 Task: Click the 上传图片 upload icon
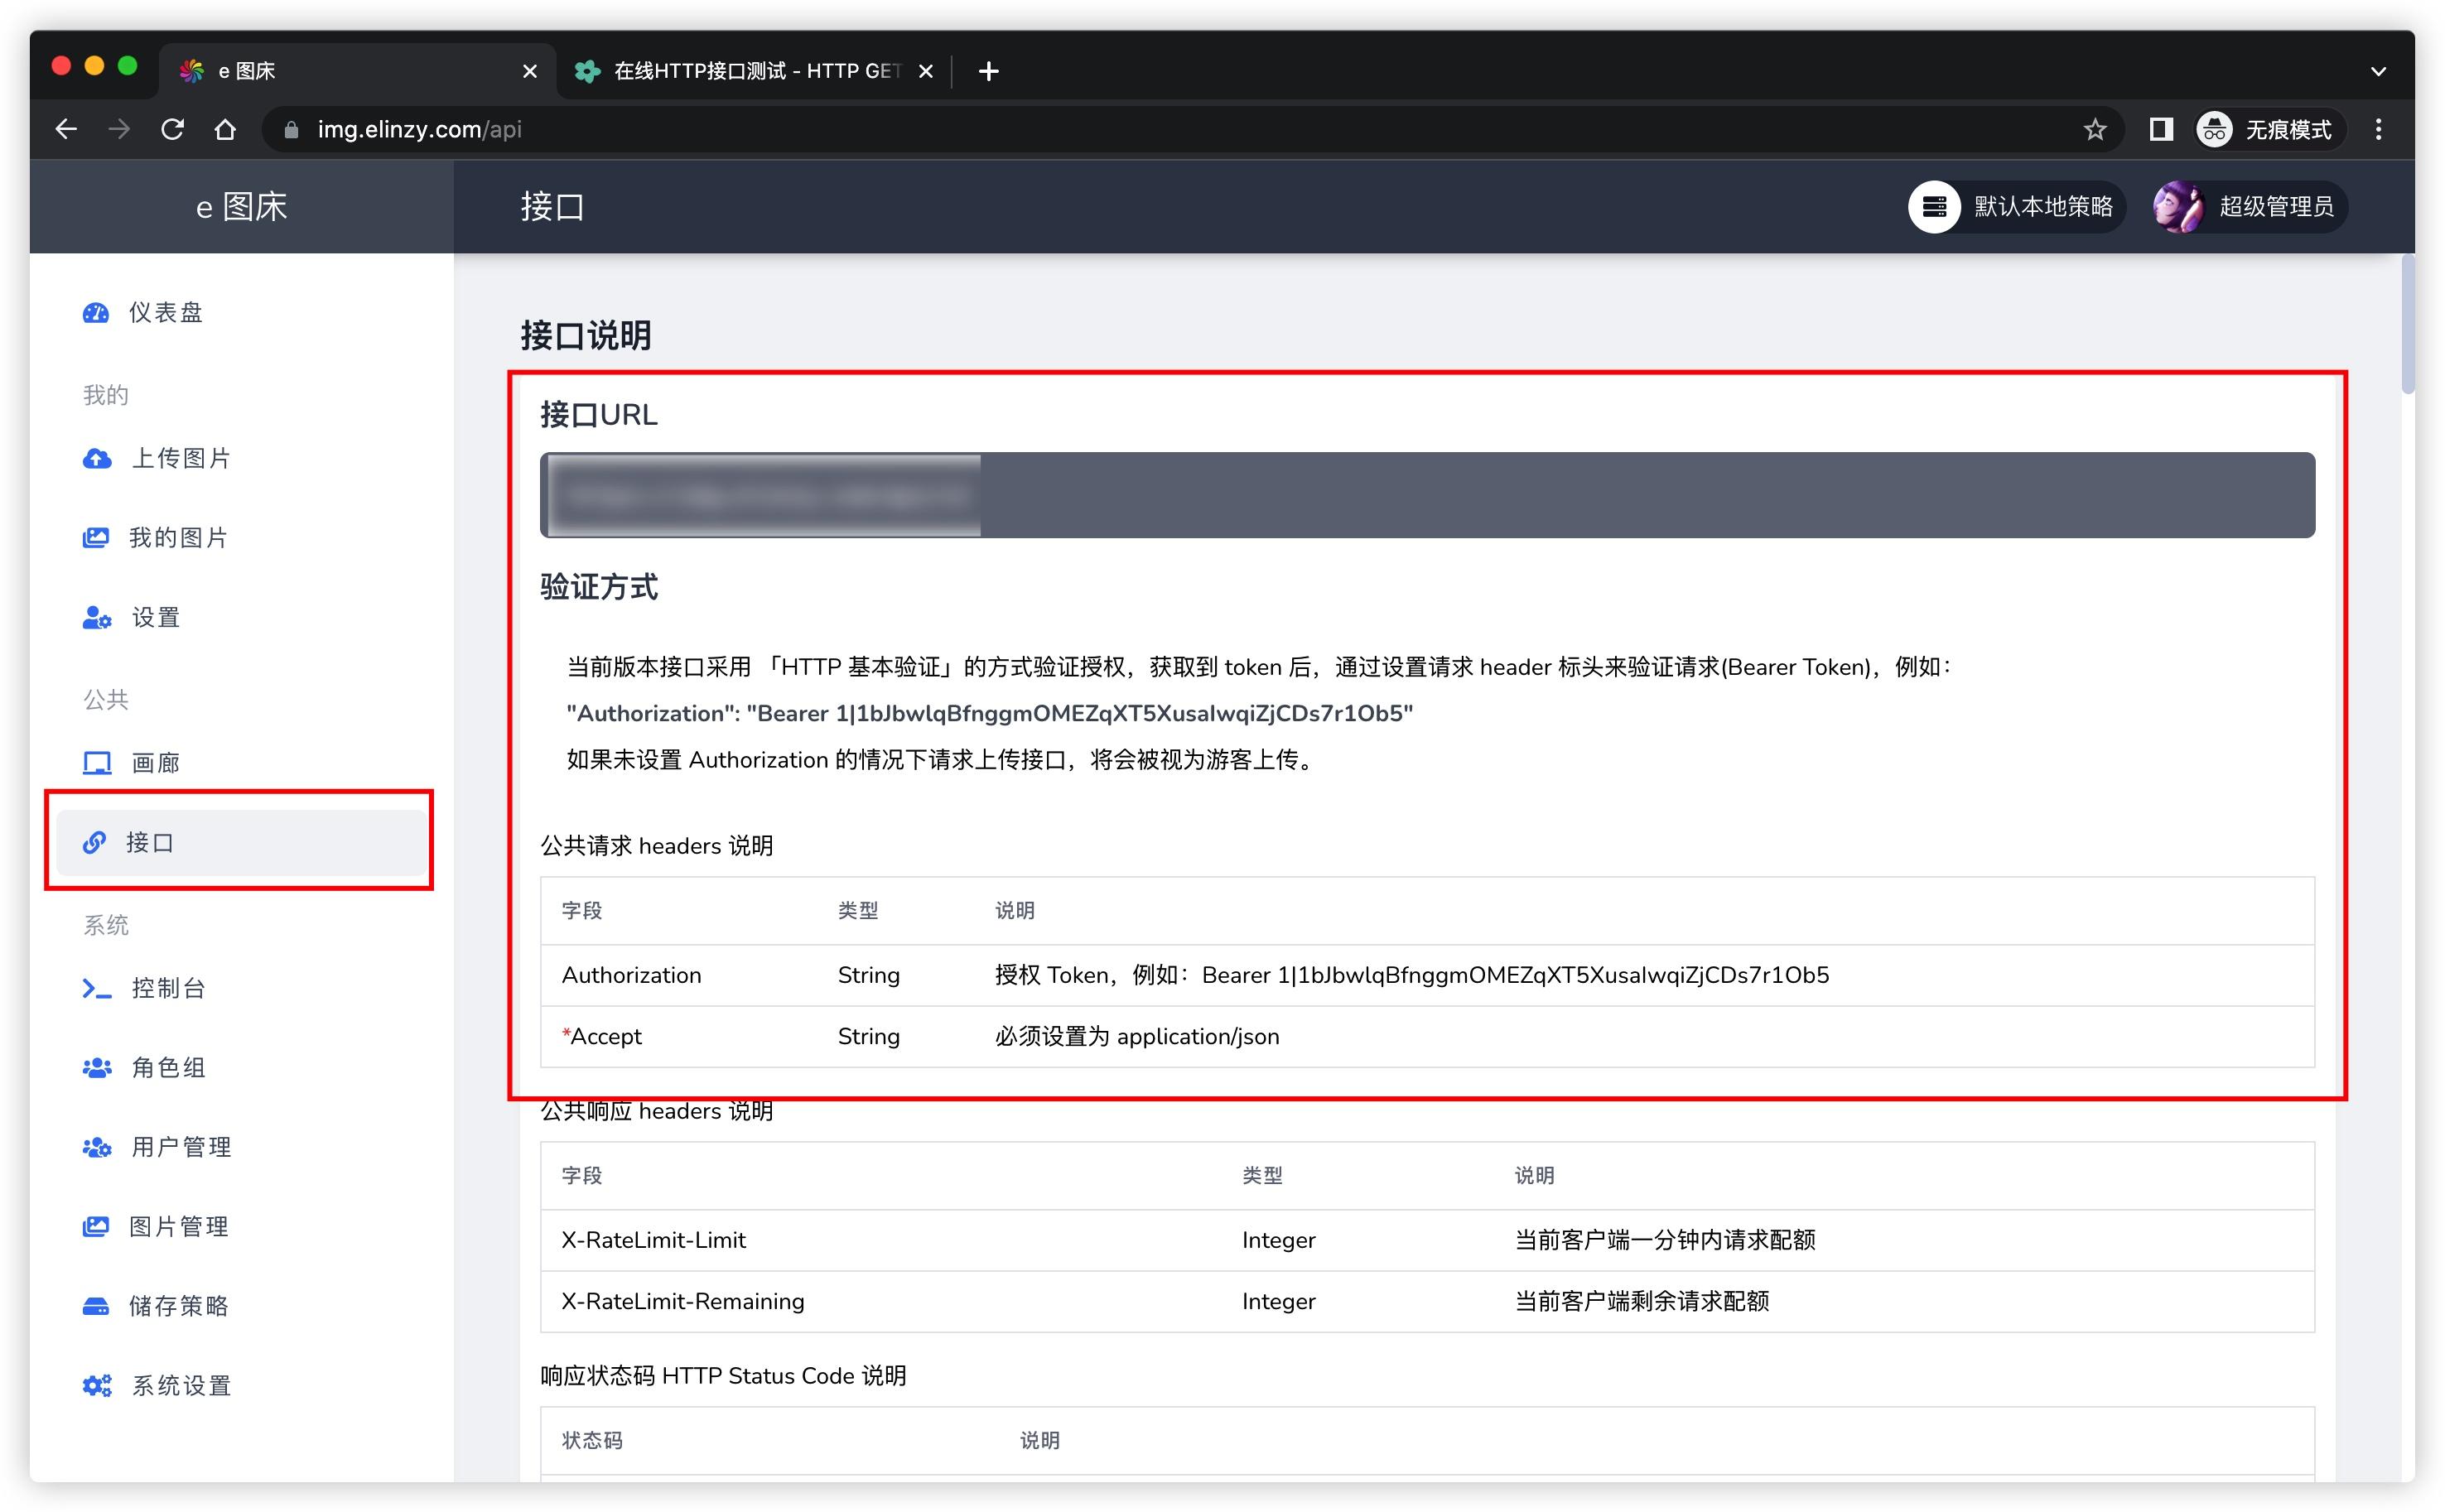(x=96, y=458)
